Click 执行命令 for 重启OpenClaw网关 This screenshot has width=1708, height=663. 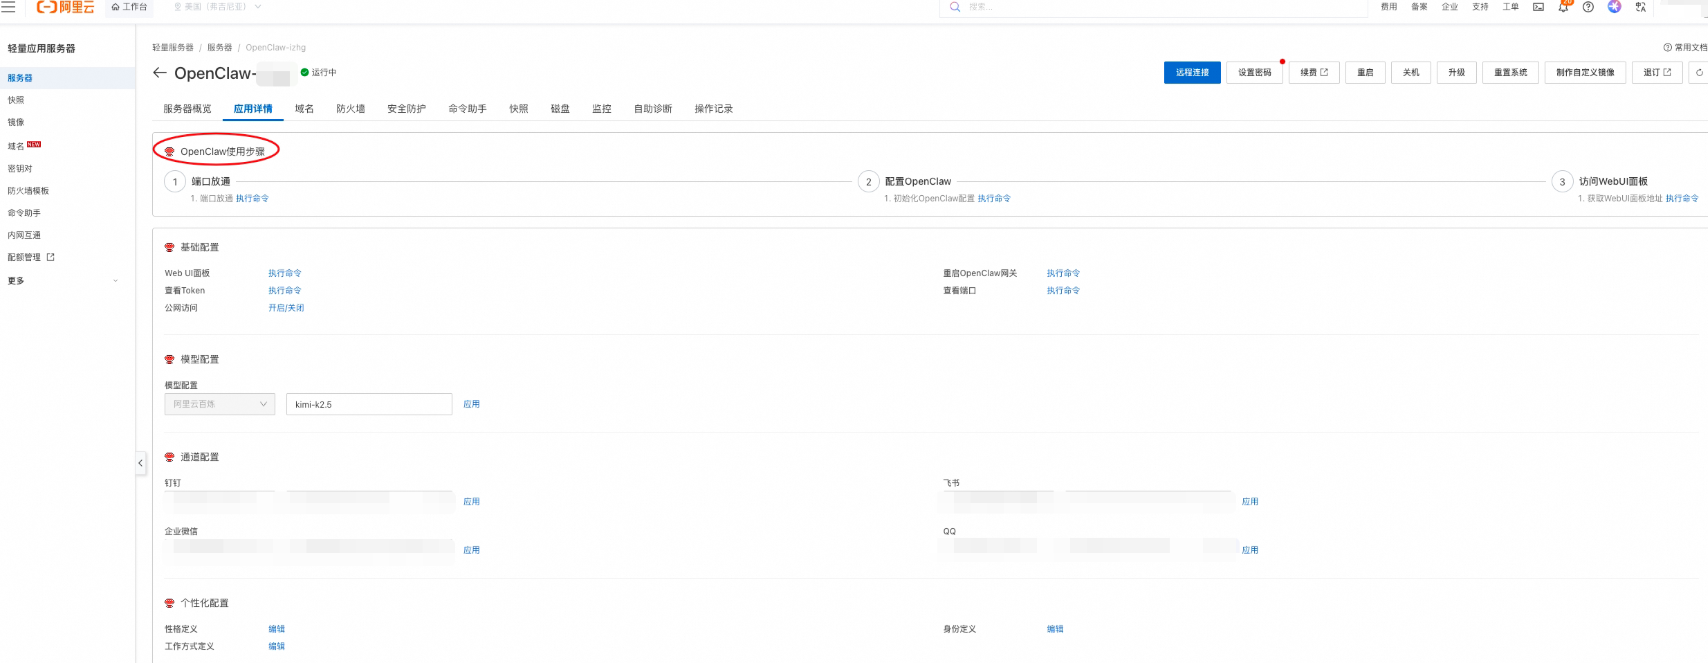[x=1063, y=273]
